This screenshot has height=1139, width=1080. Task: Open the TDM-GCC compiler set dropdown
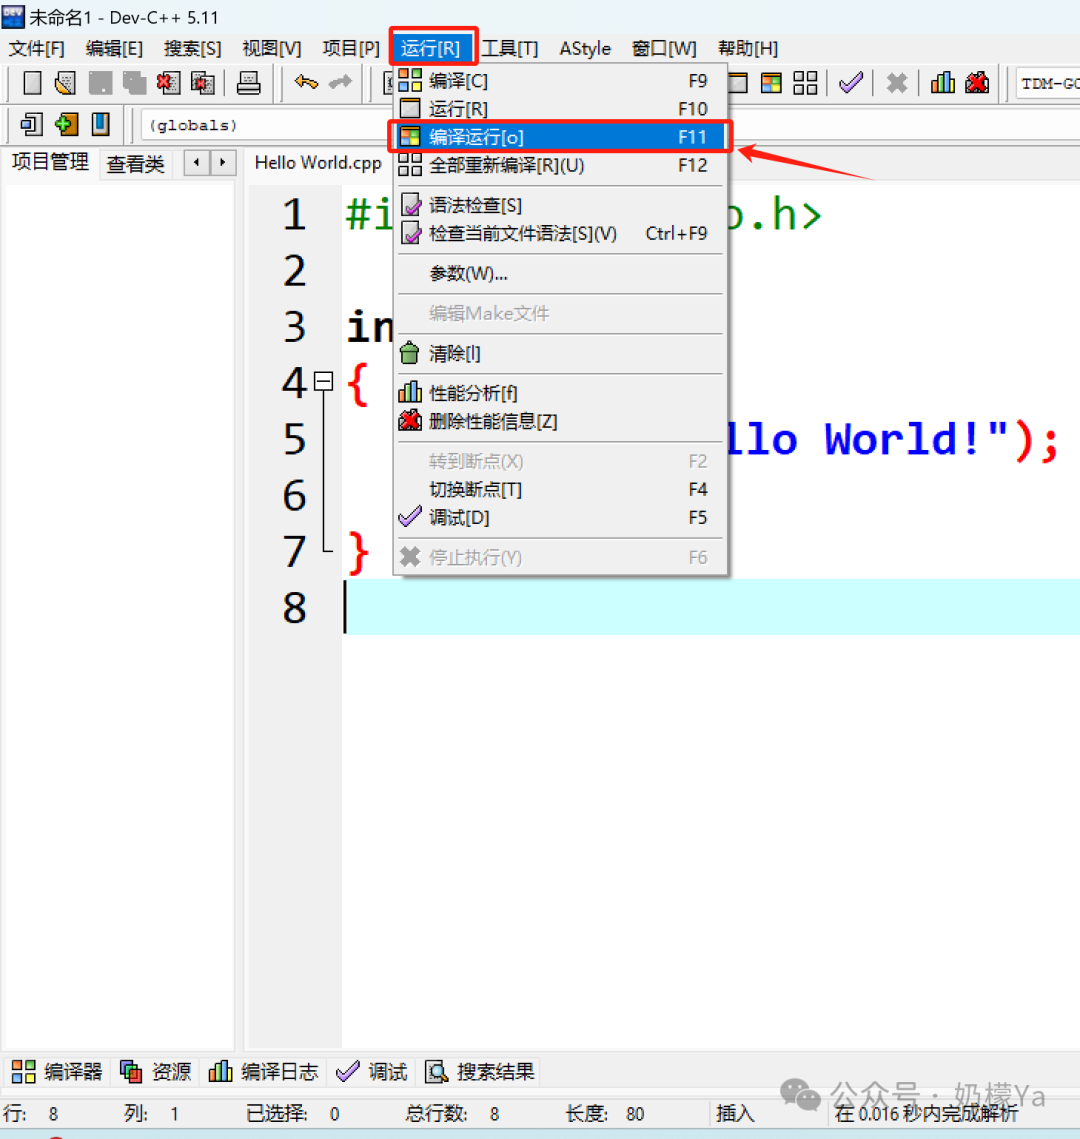pos(1047,84)
